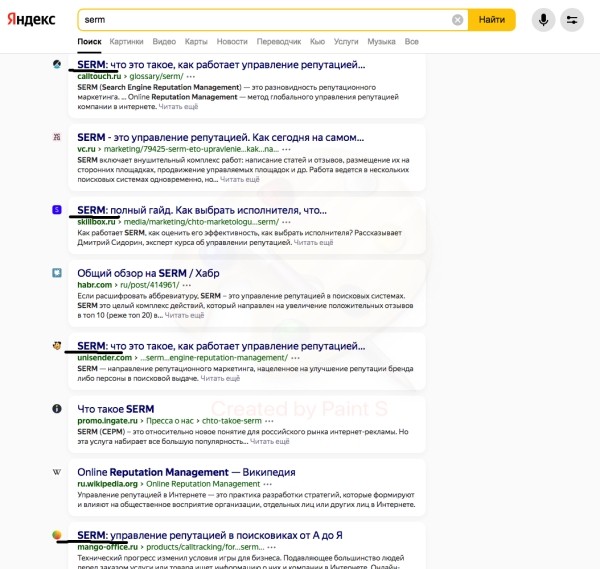Switch to the Картинки tab
This screenshot has width=600, height=569.
click(x=126, y=42)
